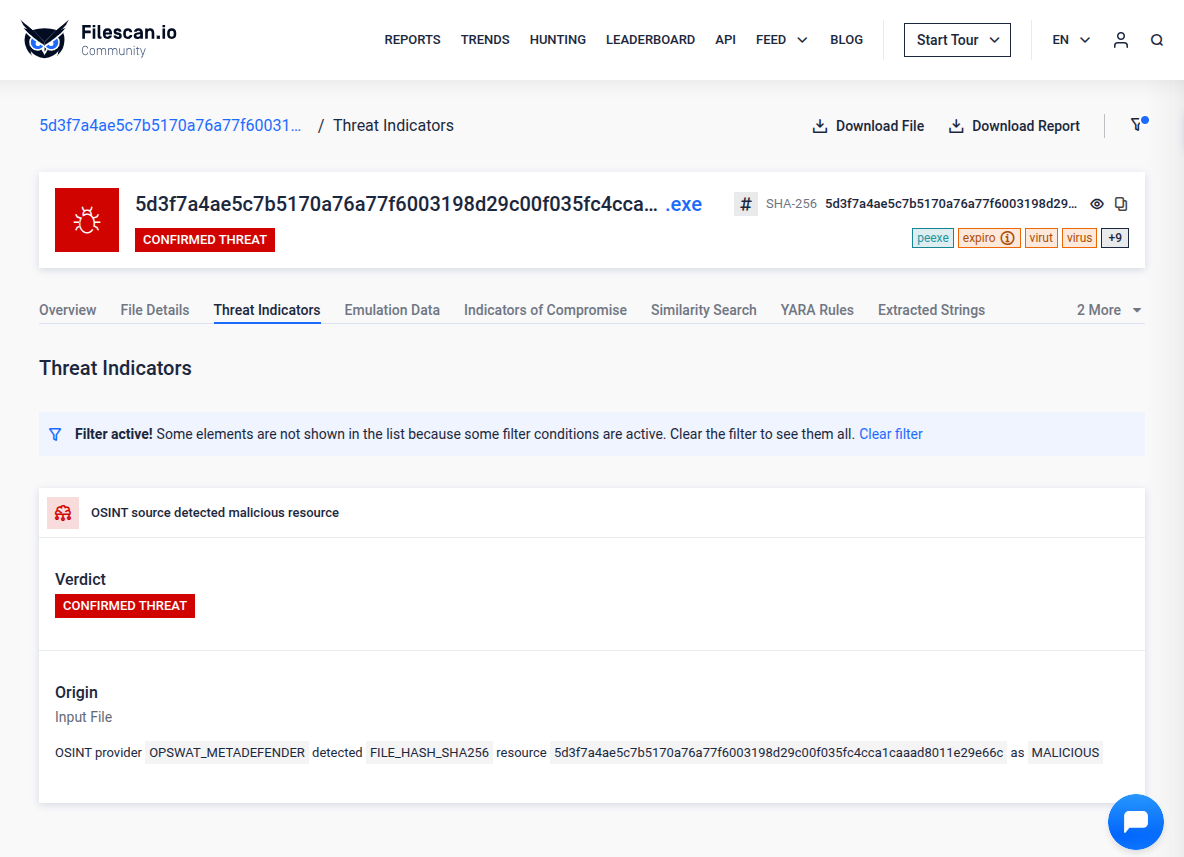This screenshot has width=1184, height=857.
Task: Click the expiro tag info icon
Action: pyautogui.click(x=1007, y=238)
